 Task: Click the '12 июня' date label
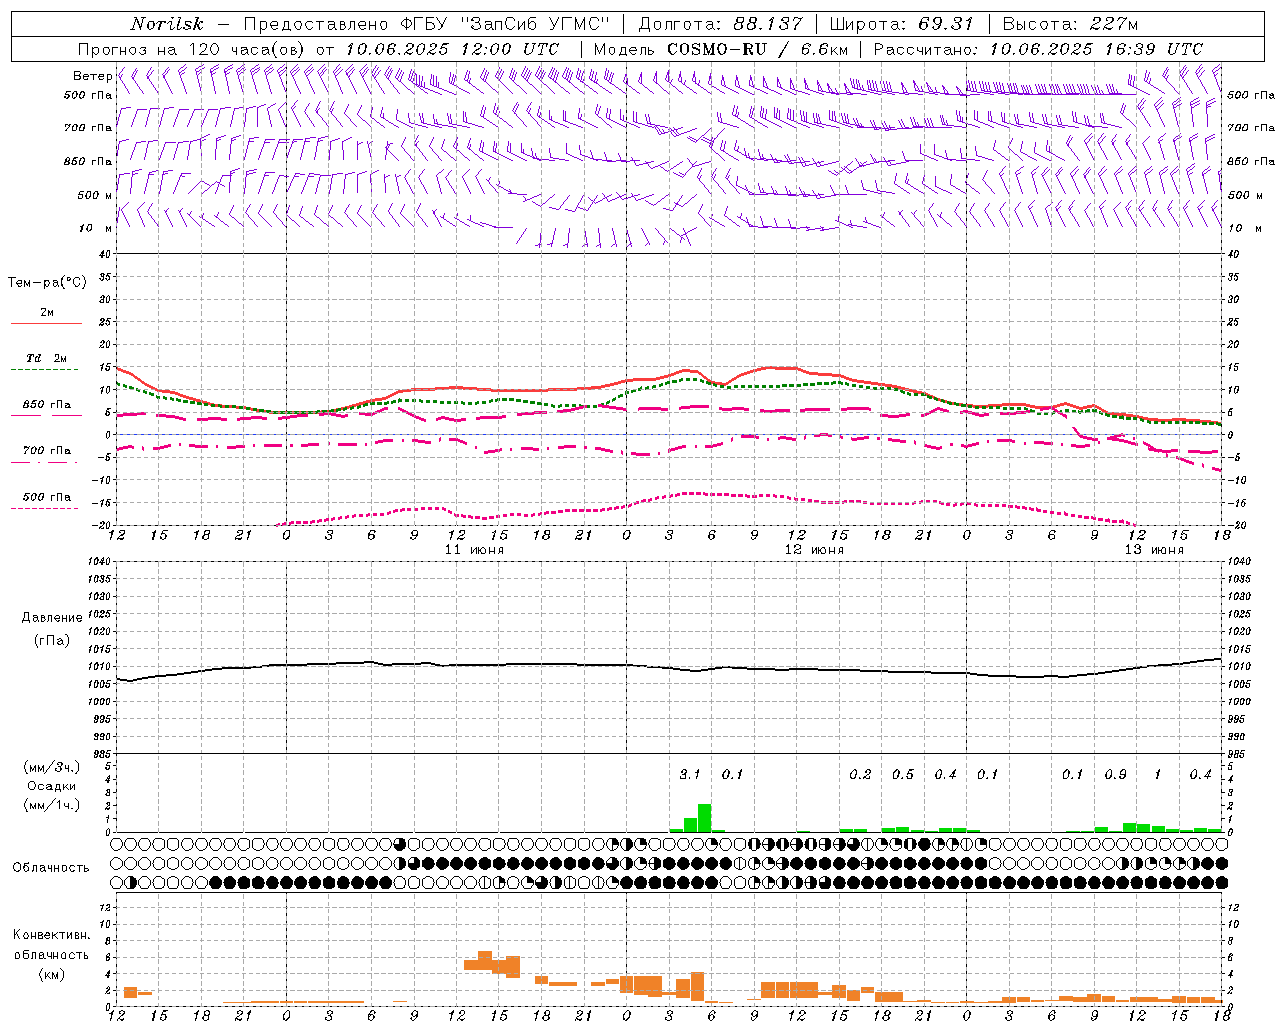(814, 550)
